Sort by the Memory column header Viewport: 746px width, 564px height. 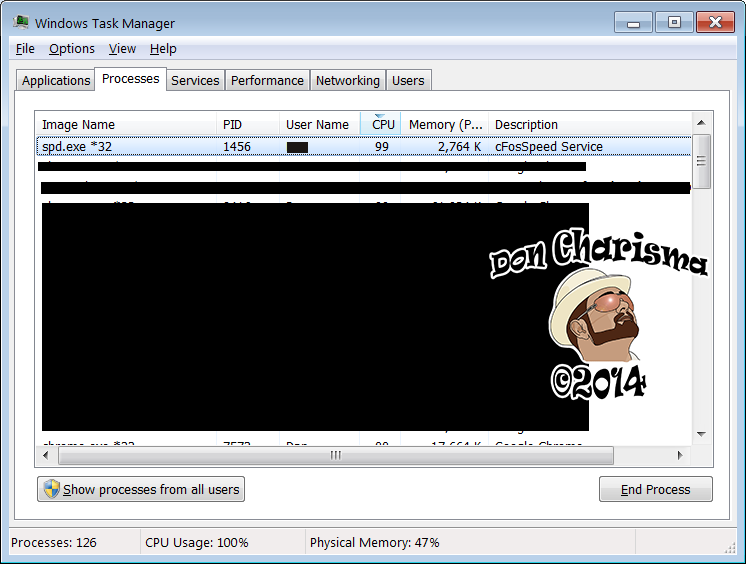click(x=445, y=124)
